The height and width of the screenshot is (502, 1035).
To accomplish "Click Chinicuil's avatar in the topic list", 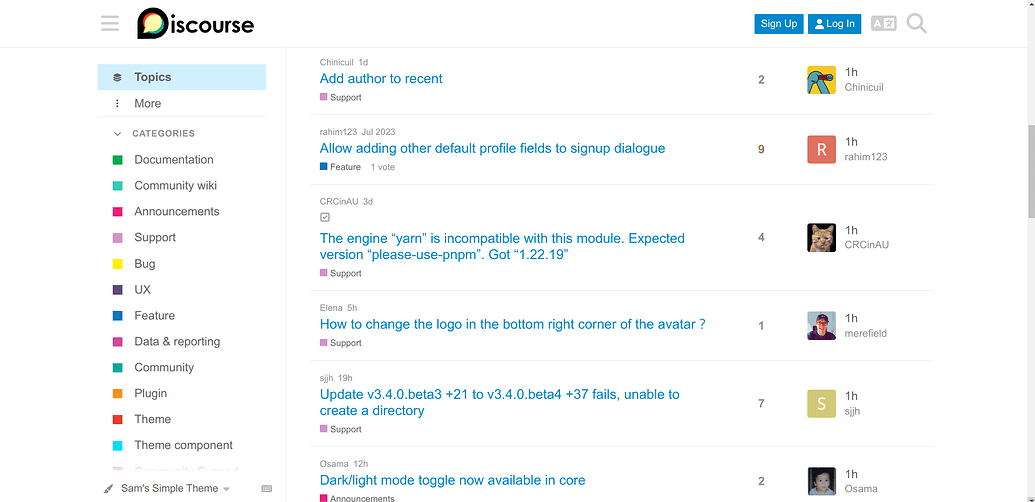I will (x=821, y=80).
